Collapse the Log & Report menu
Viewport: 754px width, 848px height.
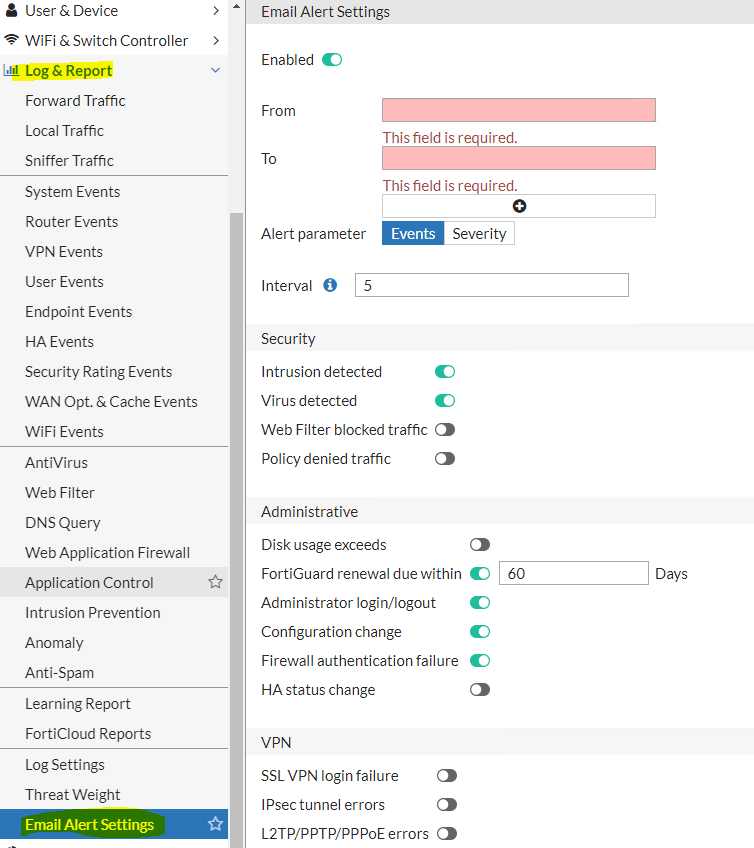[x=215, y=70]
